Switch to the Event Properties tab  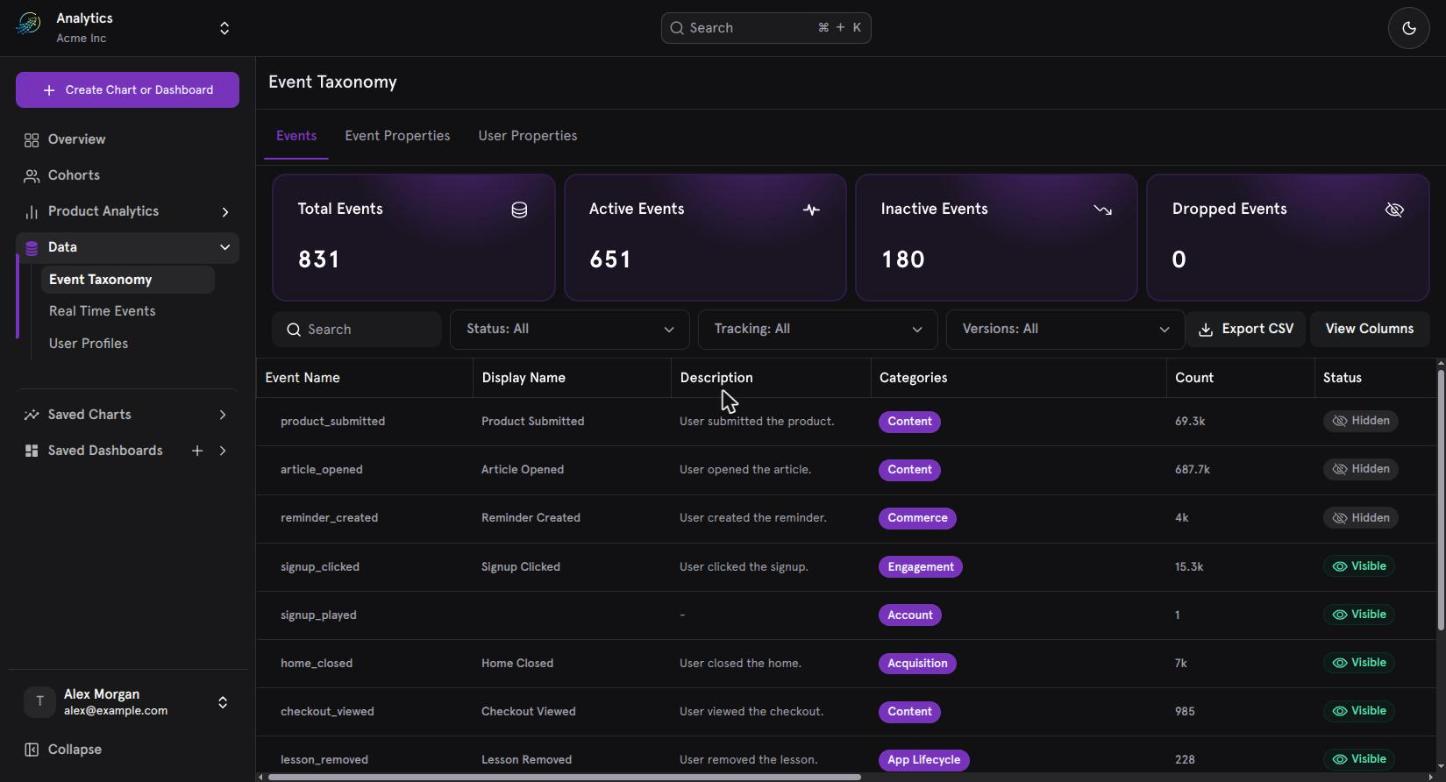pyautogui.click(x=397, y=136)
